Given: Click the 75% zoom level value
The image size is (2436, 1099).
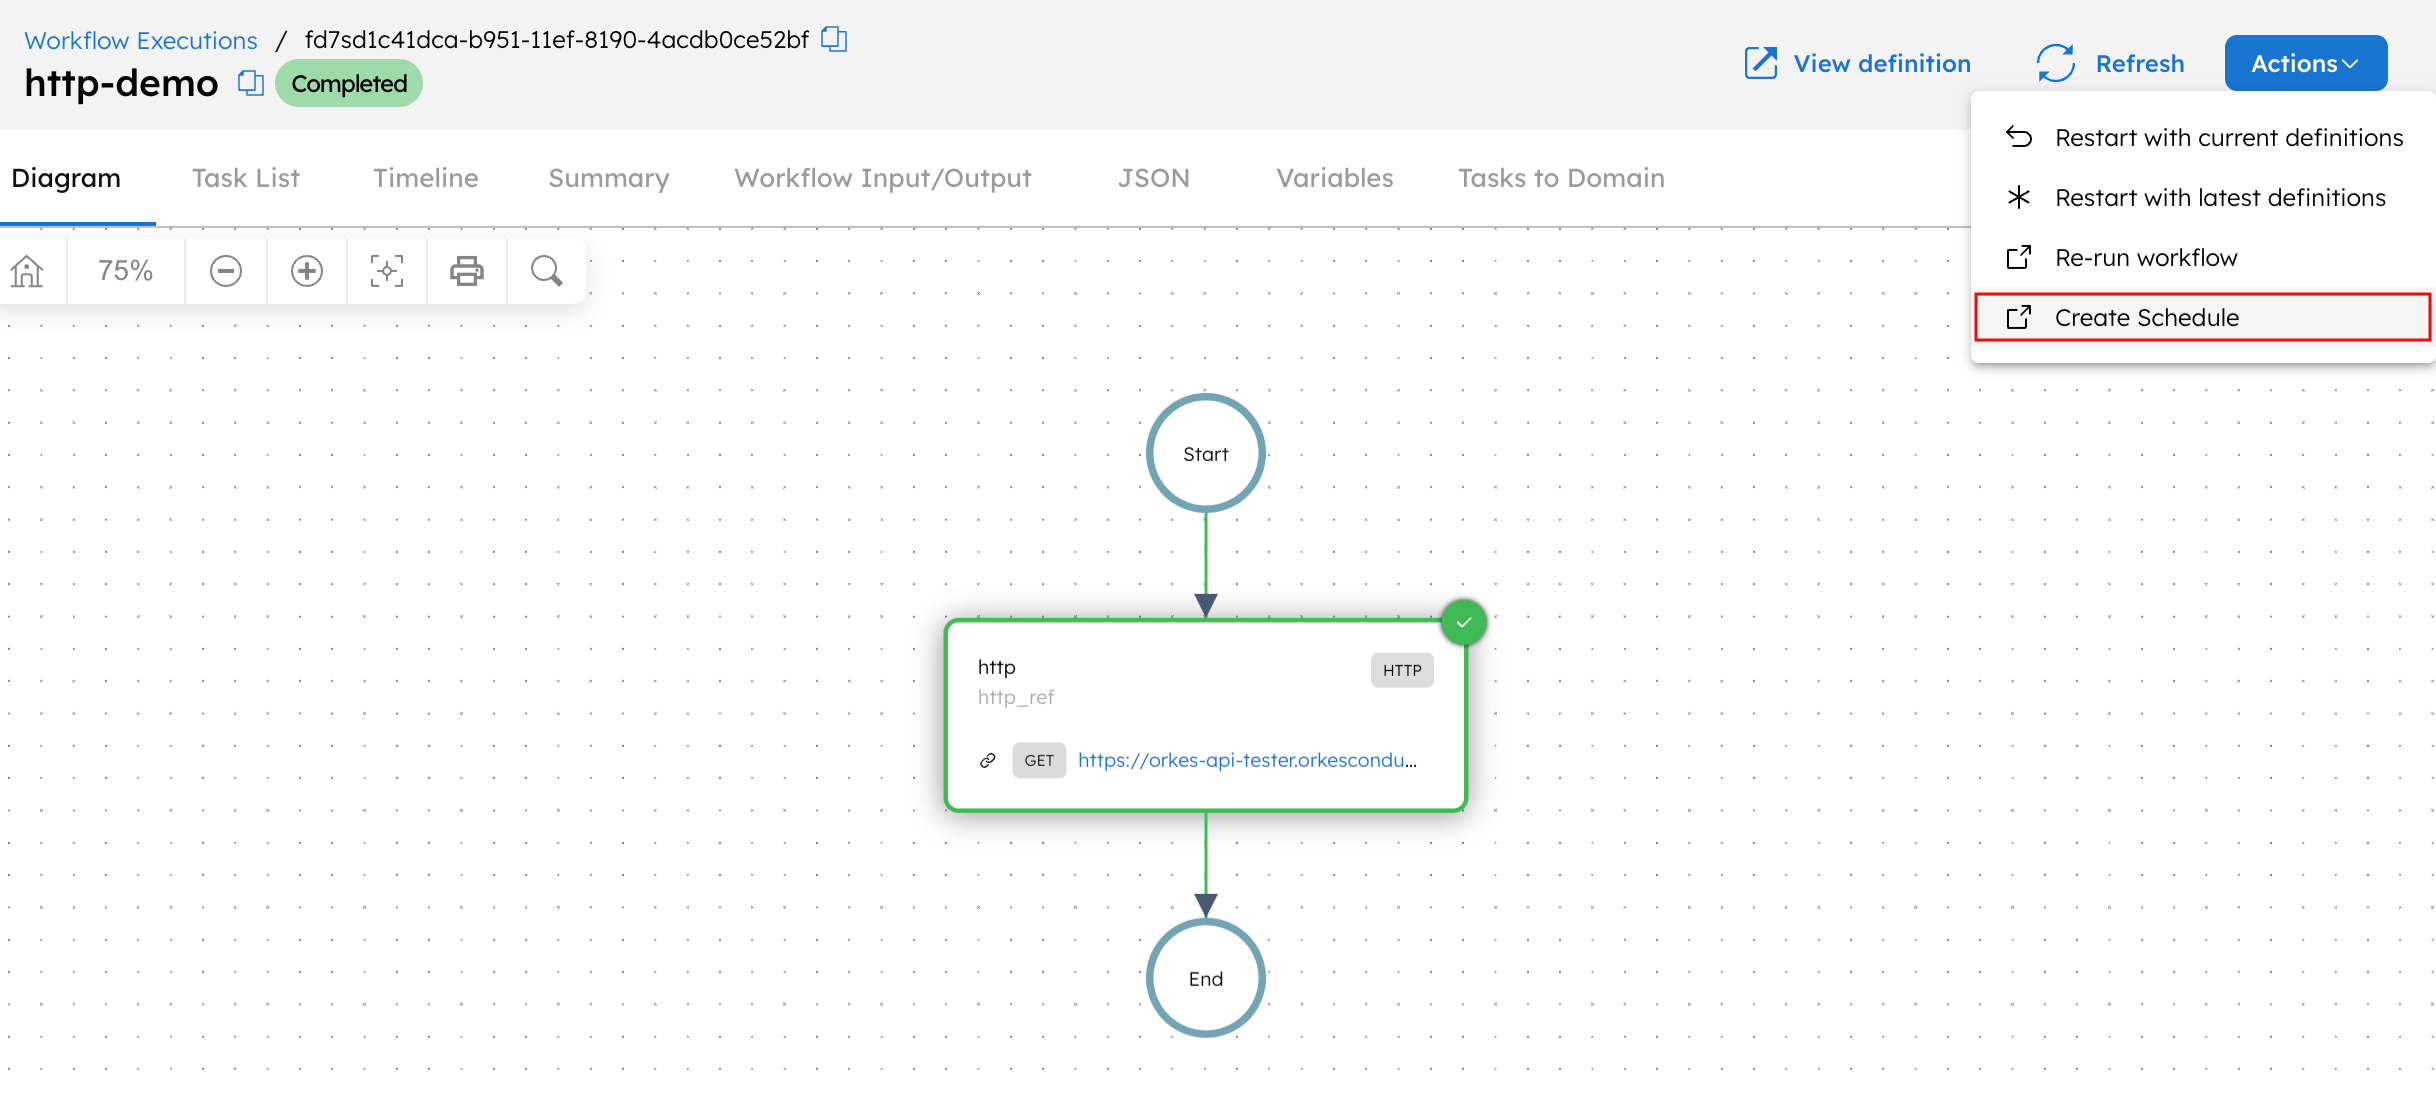Looking at the screenshot, I should (125, 271).
